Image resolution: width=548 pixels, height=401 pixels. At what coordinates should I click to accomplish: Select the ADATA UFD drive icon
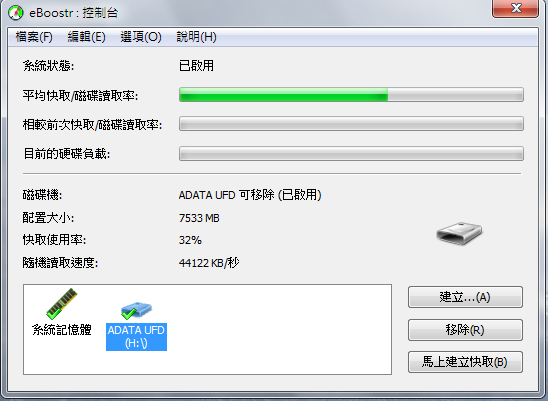coord(136,310)
